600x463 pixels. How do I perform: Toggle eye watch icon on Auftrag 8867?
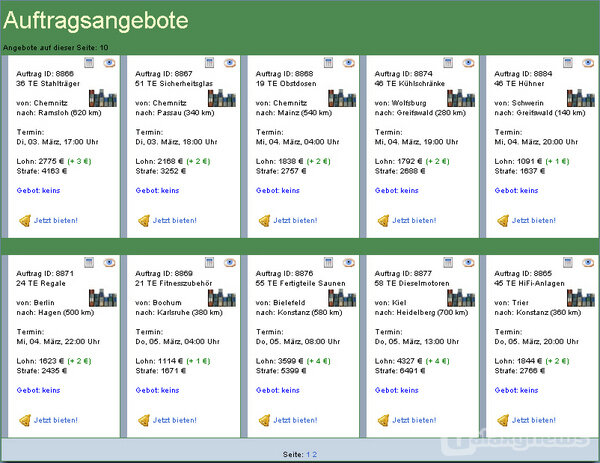[x=230, y=63]
